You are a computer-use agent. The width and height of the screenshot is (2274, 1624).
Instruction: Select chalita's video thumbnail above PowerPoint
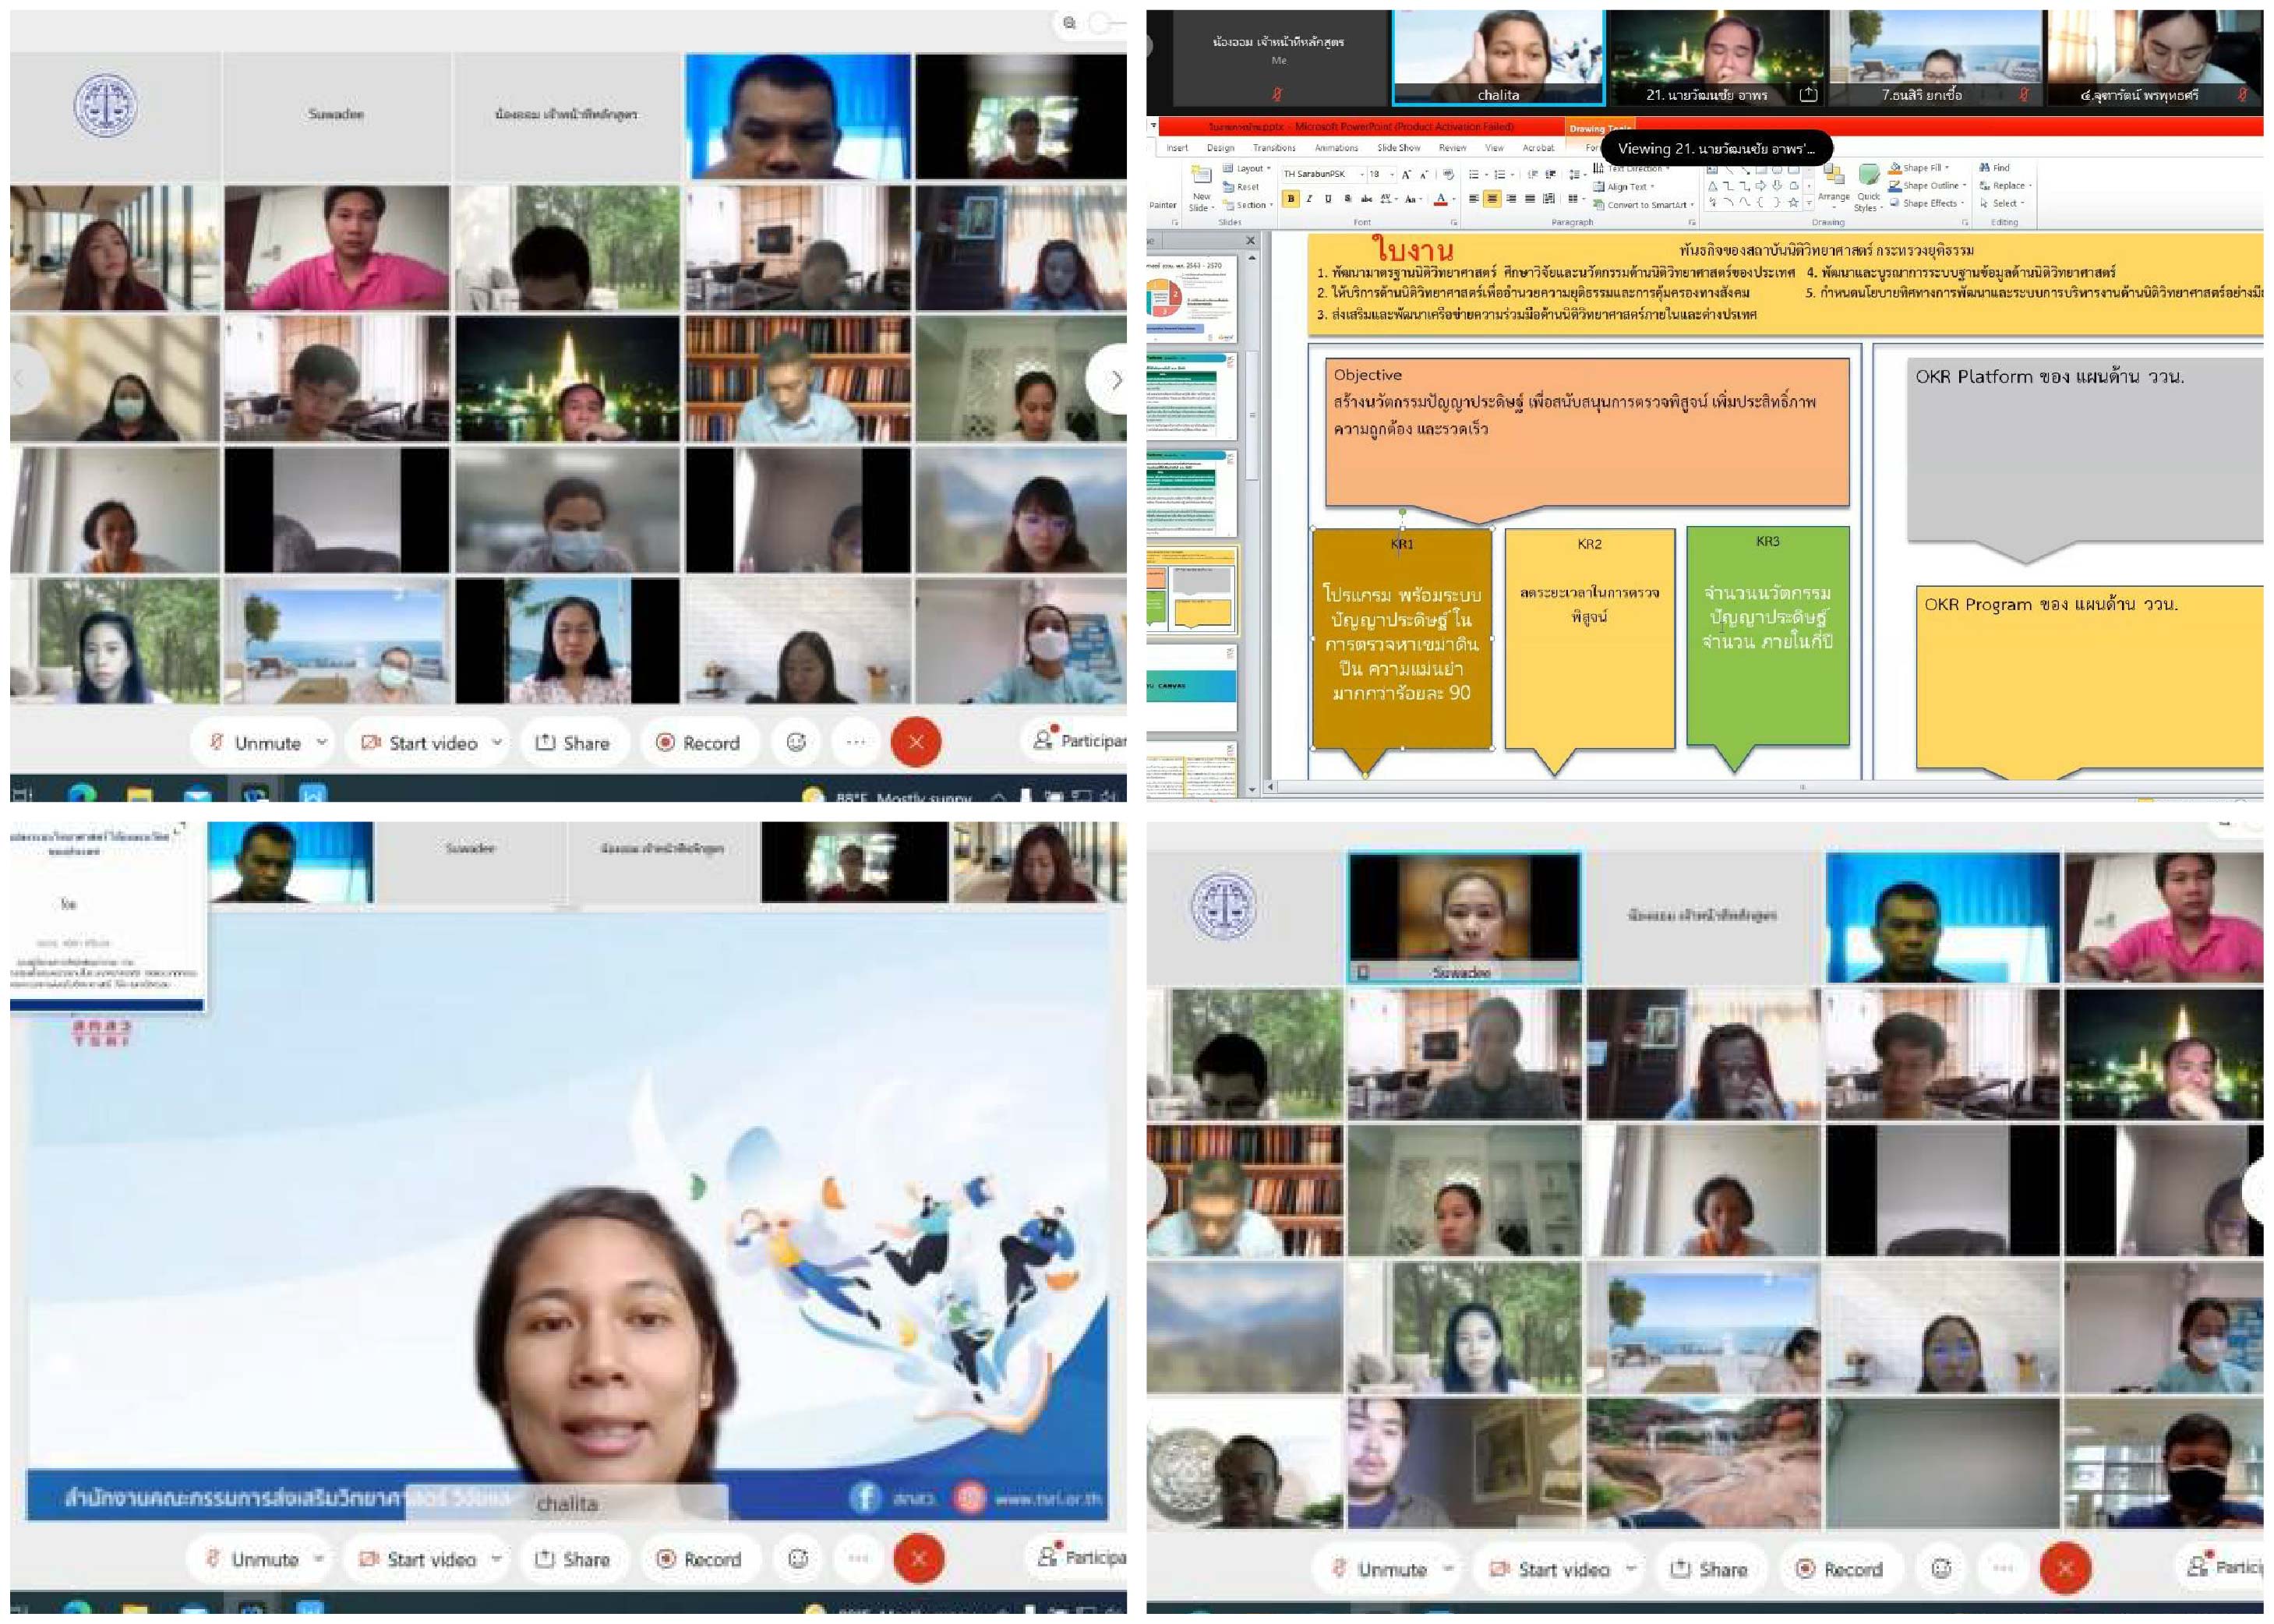[x=1498, y=56]
